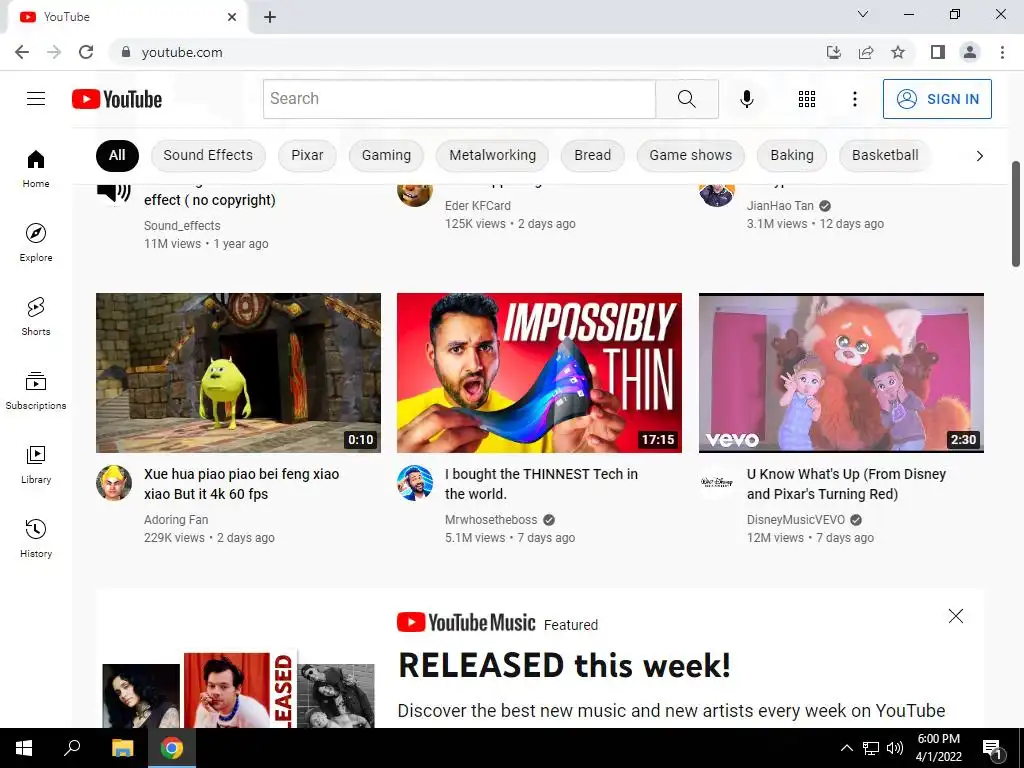Open DisneyMusicVEVO channel name

click(795, 520)
